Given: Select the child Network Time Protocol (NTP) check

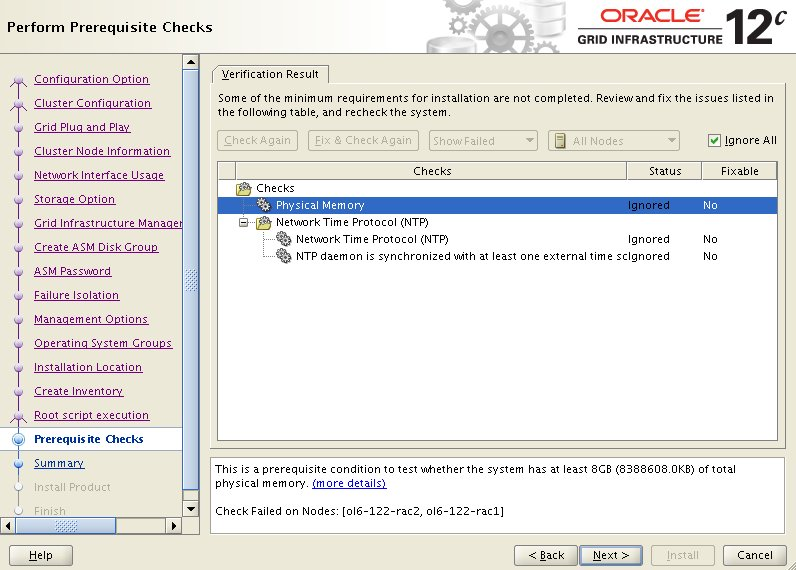Looking at the screenshot, I should pyautogui.click(x=498, y=239).
